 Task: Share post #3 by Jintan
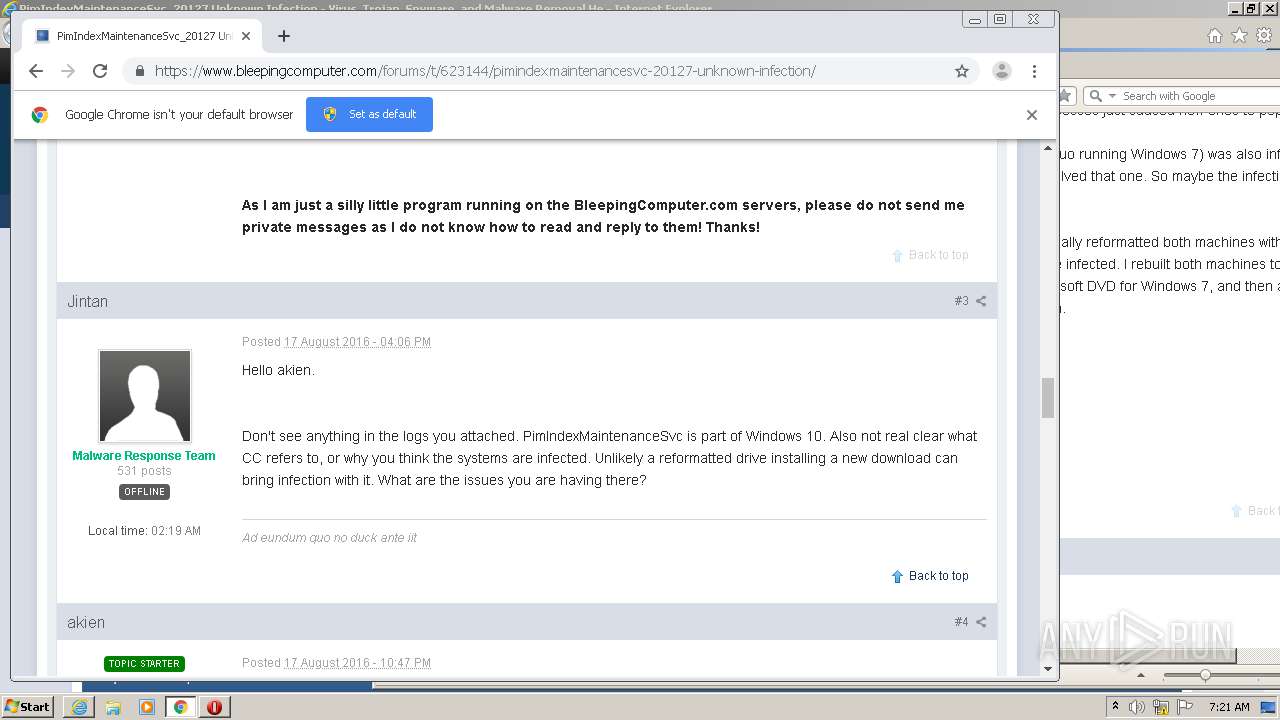click(x=981, y=301)
